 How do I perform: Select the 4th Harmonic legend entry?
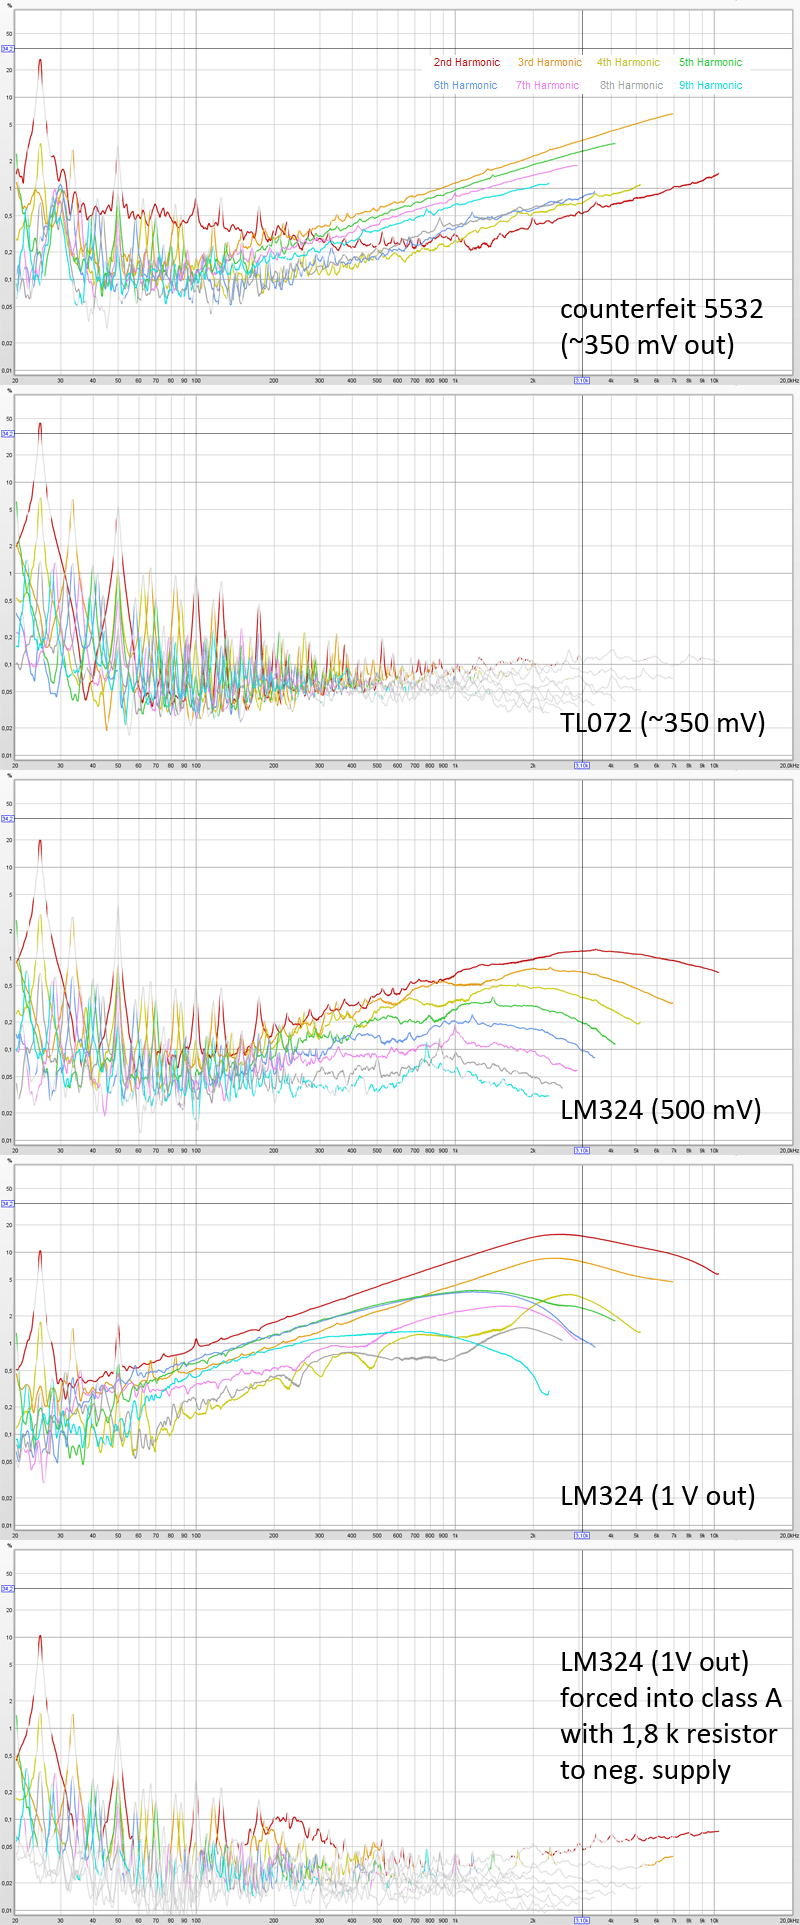point(628,62)
